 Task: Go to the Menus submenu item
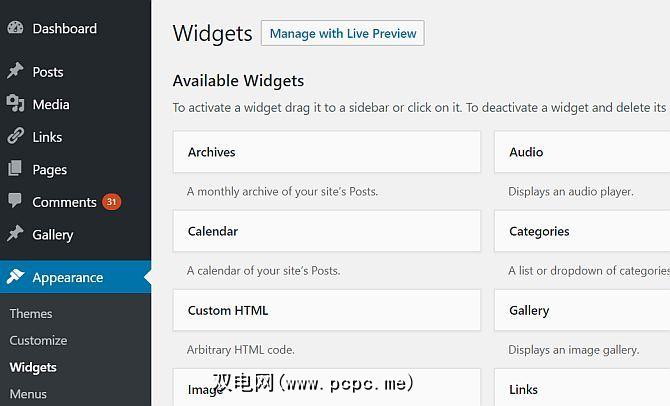pos(28,393)
